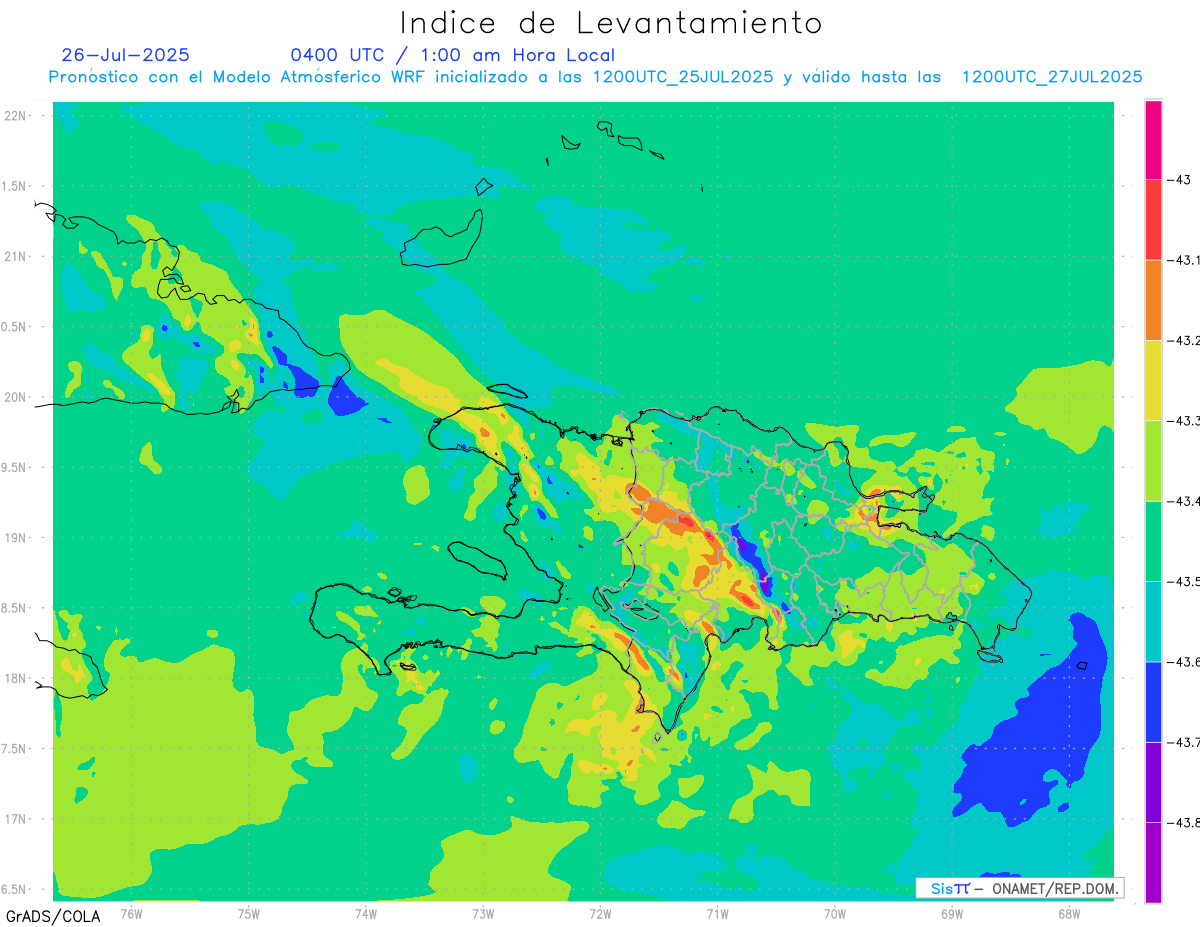Click the '20N' latitude label
This screenshot has width=1200, height=927.
click(x=15, y=397)
